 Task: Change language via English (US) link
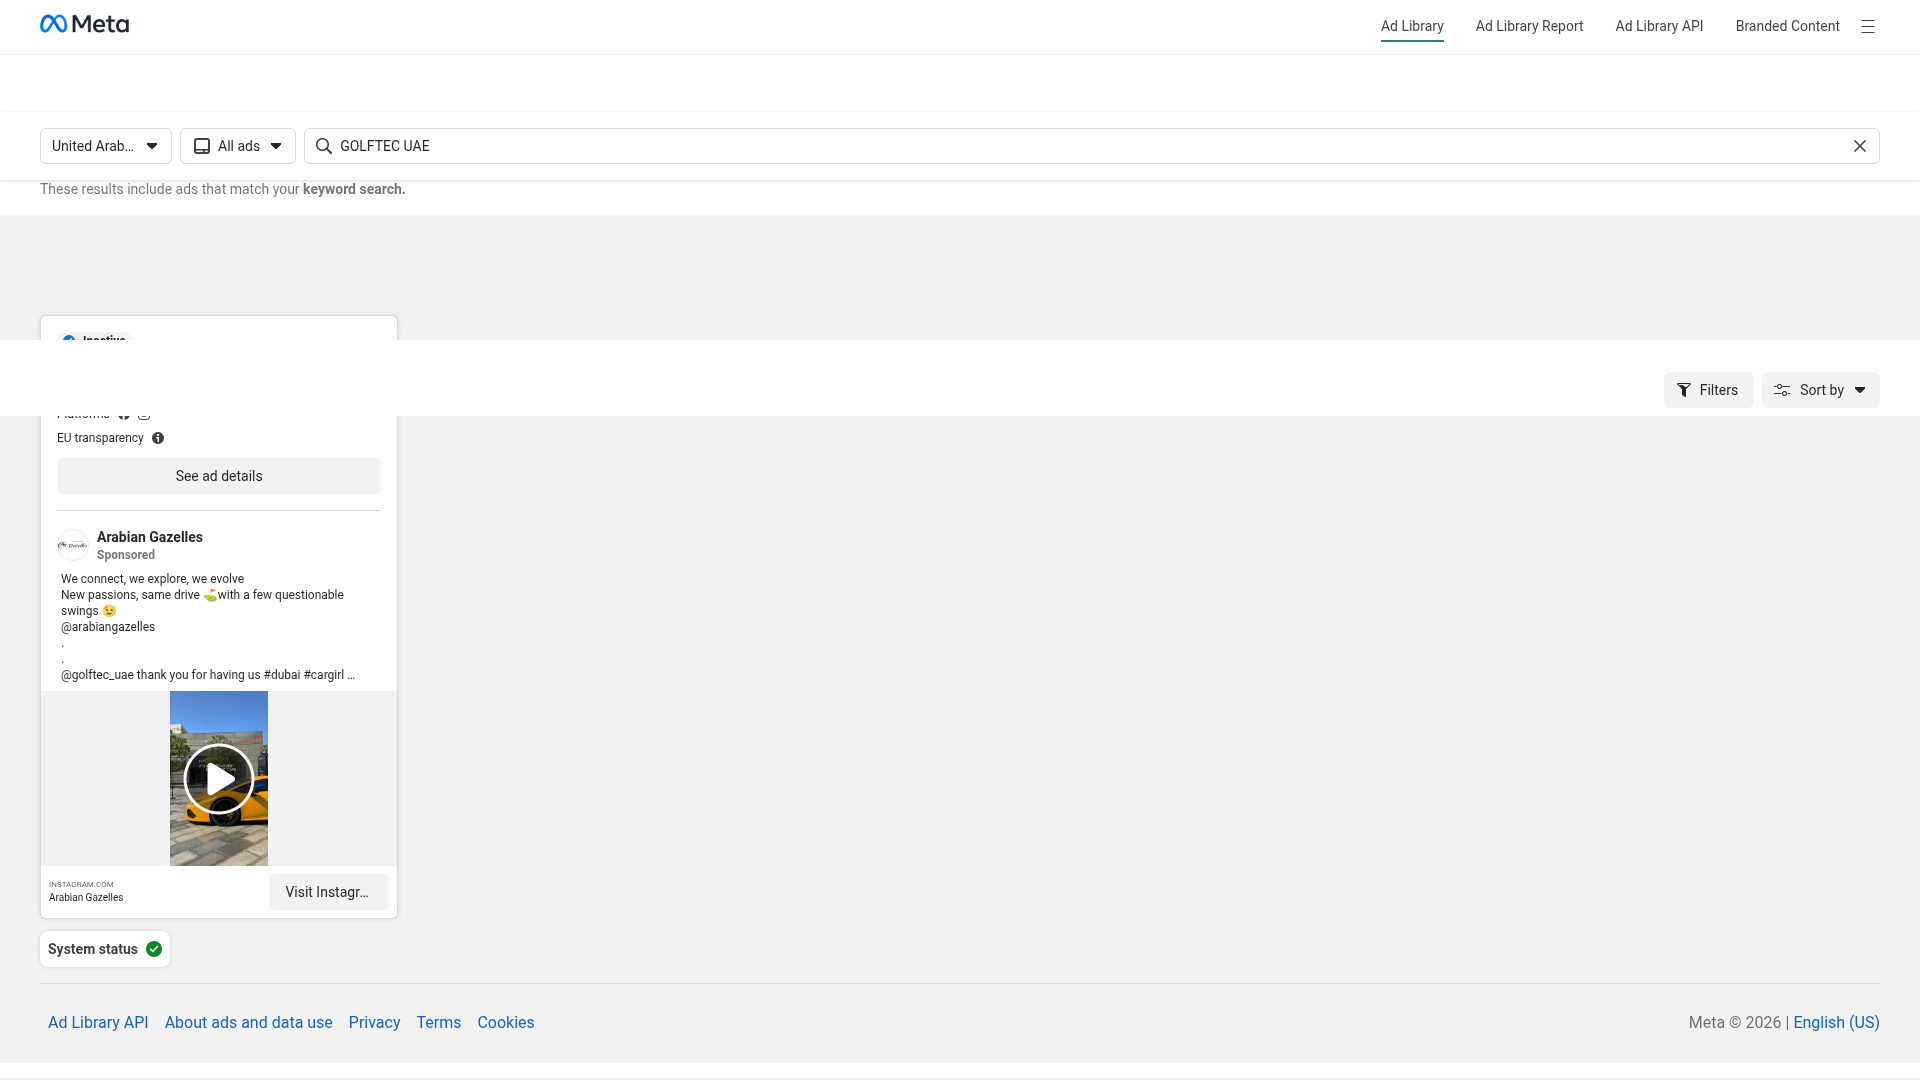tap(1836, 1022)
